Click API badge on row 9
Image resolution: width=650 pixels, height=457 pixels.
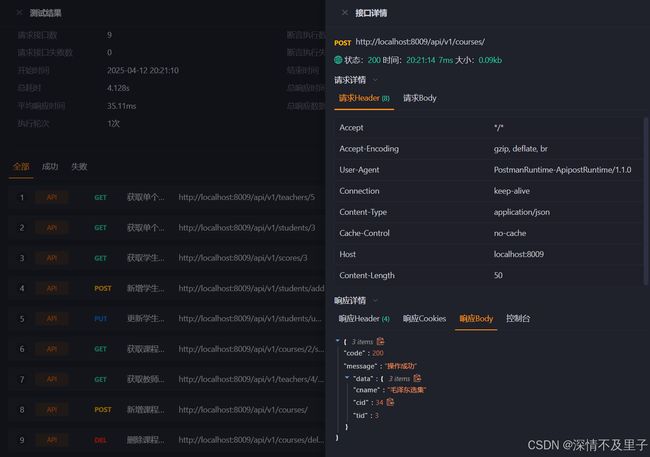pyautogui.click(x=52, y=440)
